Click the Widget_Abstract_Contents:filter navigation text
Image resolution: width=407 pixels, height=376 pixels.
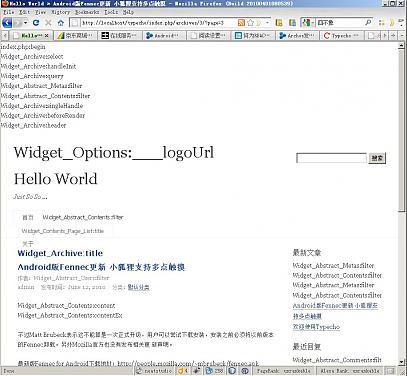pos(83,217)
